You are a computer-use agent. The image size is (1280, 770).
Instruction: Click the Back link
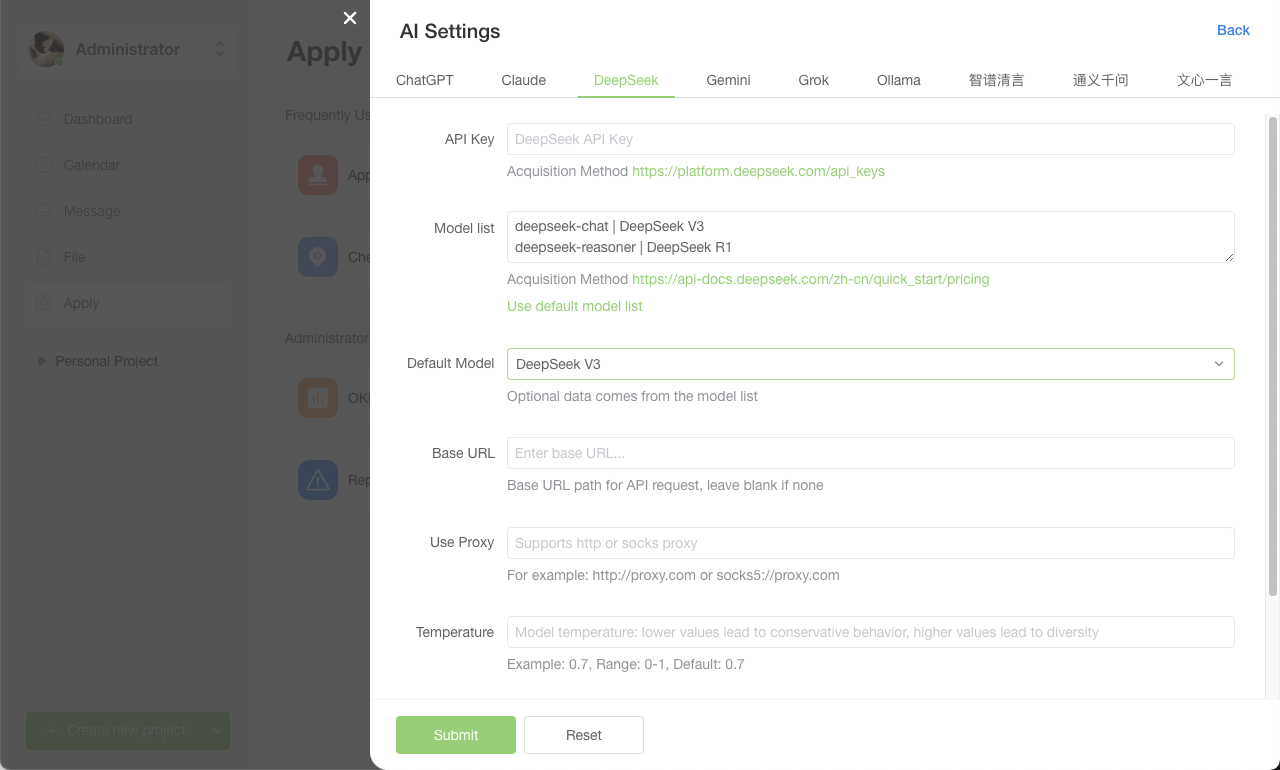(1233, 30)
